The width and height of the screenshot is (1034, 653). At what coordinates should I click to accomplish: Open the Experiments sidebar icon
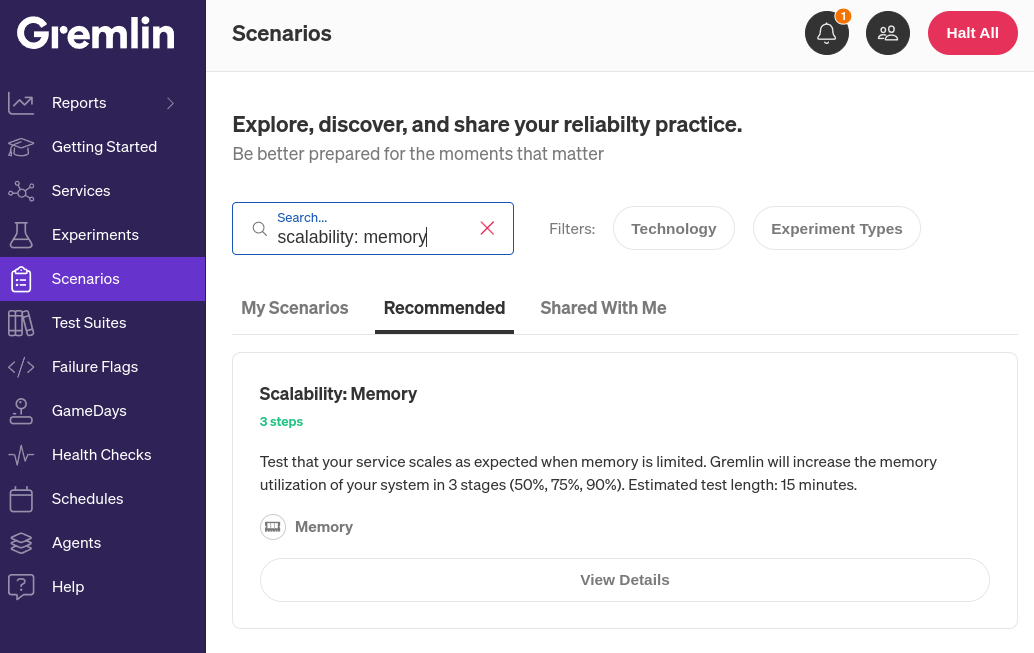coord(21,234)
